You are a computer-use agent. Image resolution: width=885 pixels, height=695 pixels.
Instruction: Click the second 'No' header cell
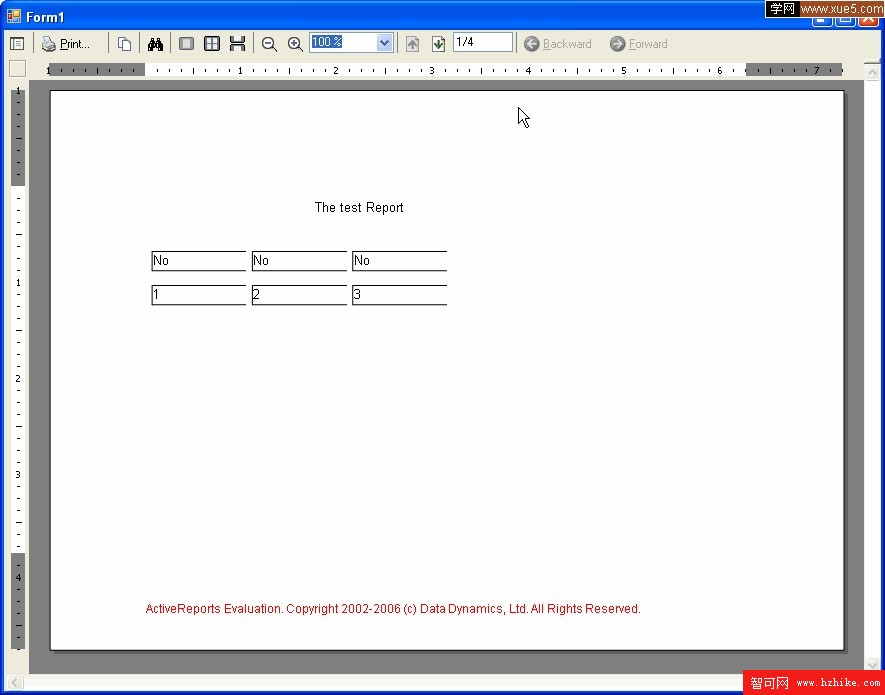[299, 261]
